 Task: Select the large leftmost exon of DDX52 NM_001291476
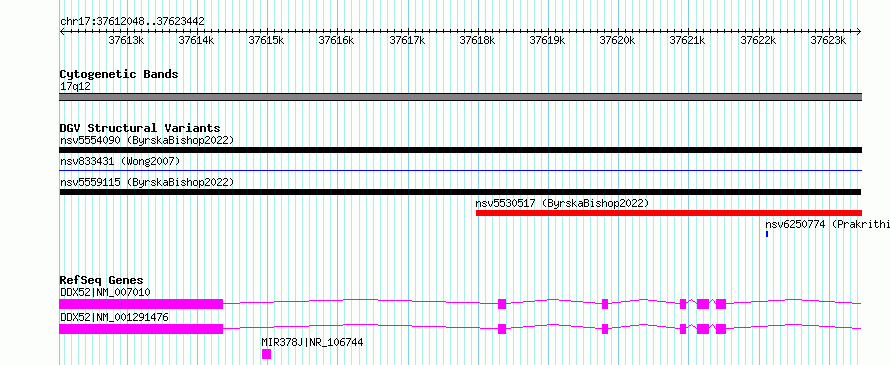coord(141,329)
